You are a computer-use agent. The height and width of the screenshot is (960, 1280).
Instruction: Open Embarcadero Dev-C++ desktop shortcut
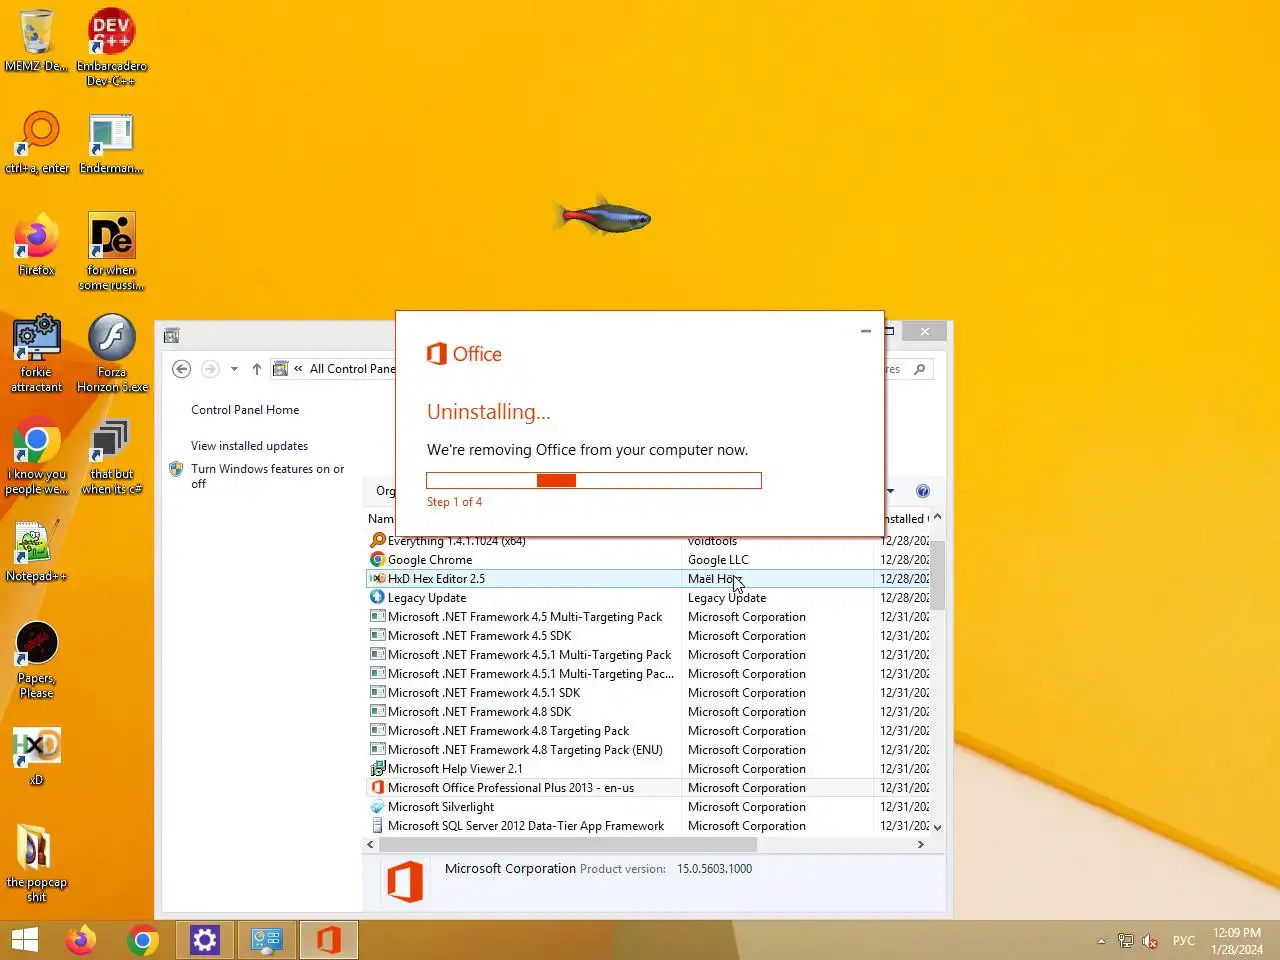[111, 46]
